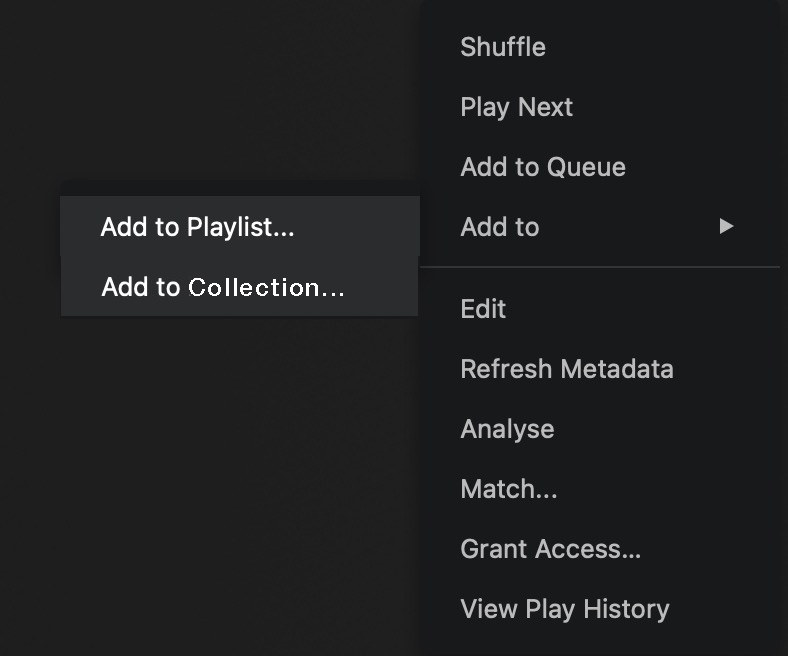The height and width of the screenshot is (656, 788).
Task: Select Add to Playlist... in the submenu
Action: pos(198,227)
